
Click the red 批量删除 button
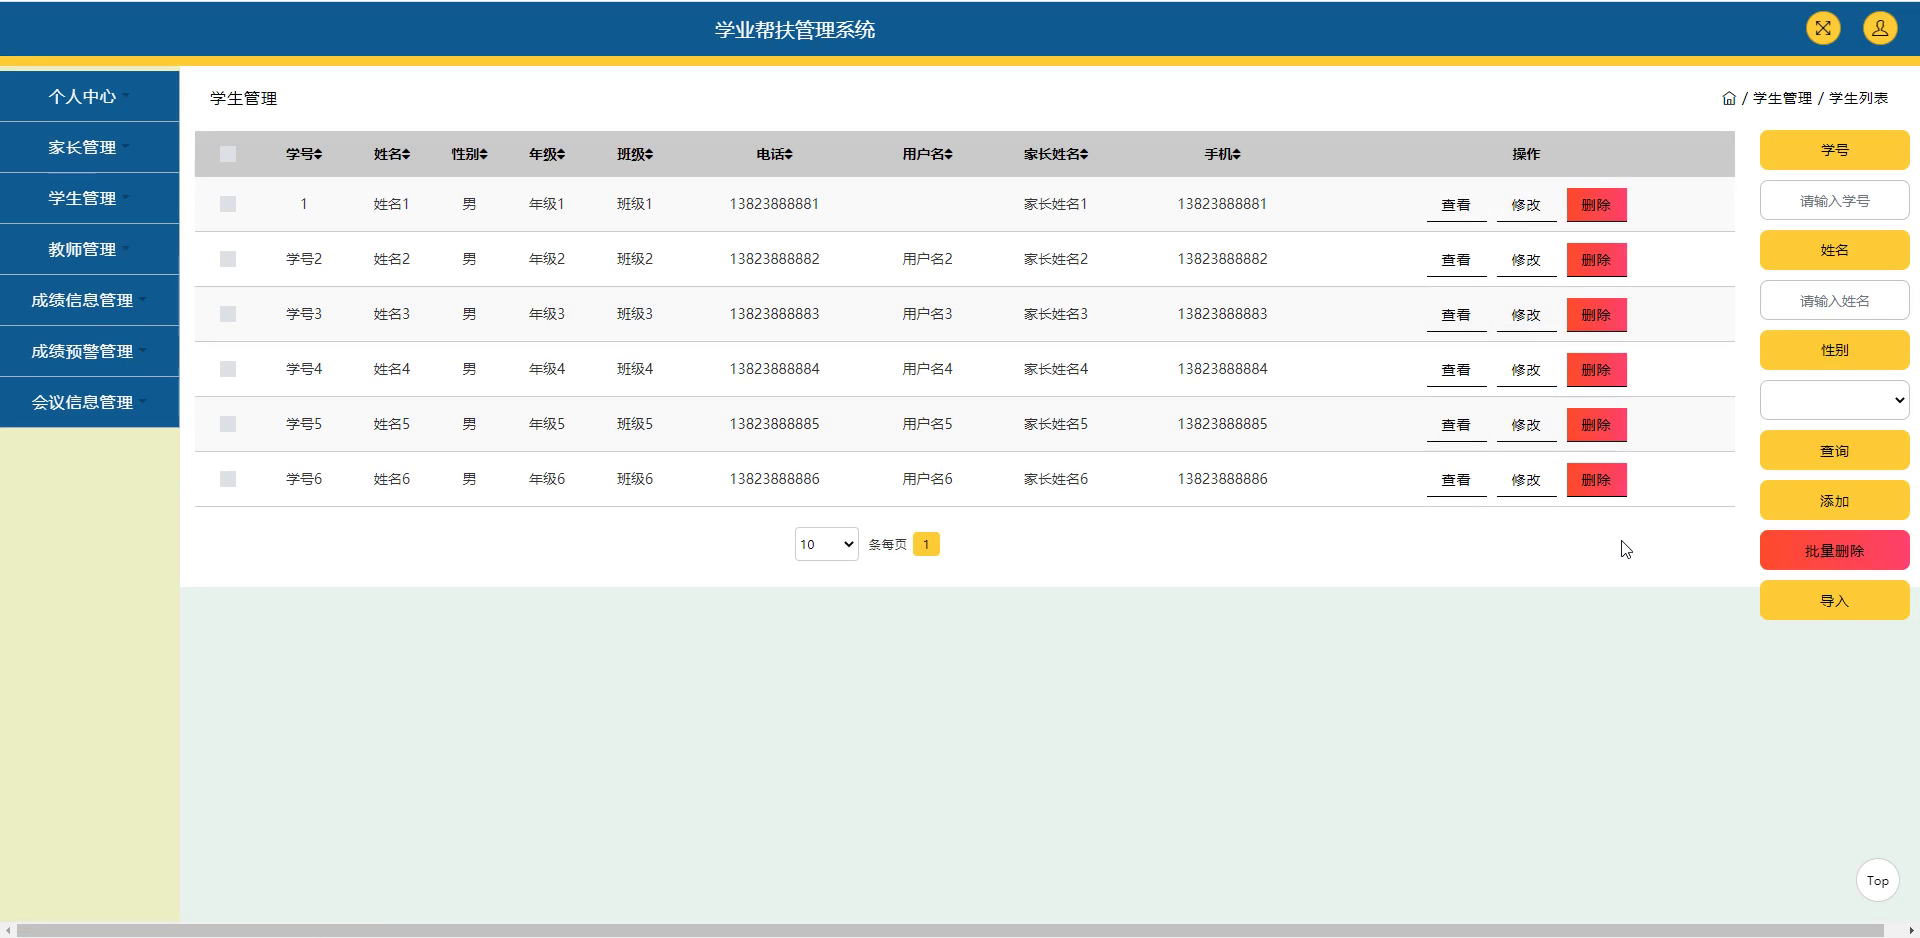click(x=1834, y=550)
